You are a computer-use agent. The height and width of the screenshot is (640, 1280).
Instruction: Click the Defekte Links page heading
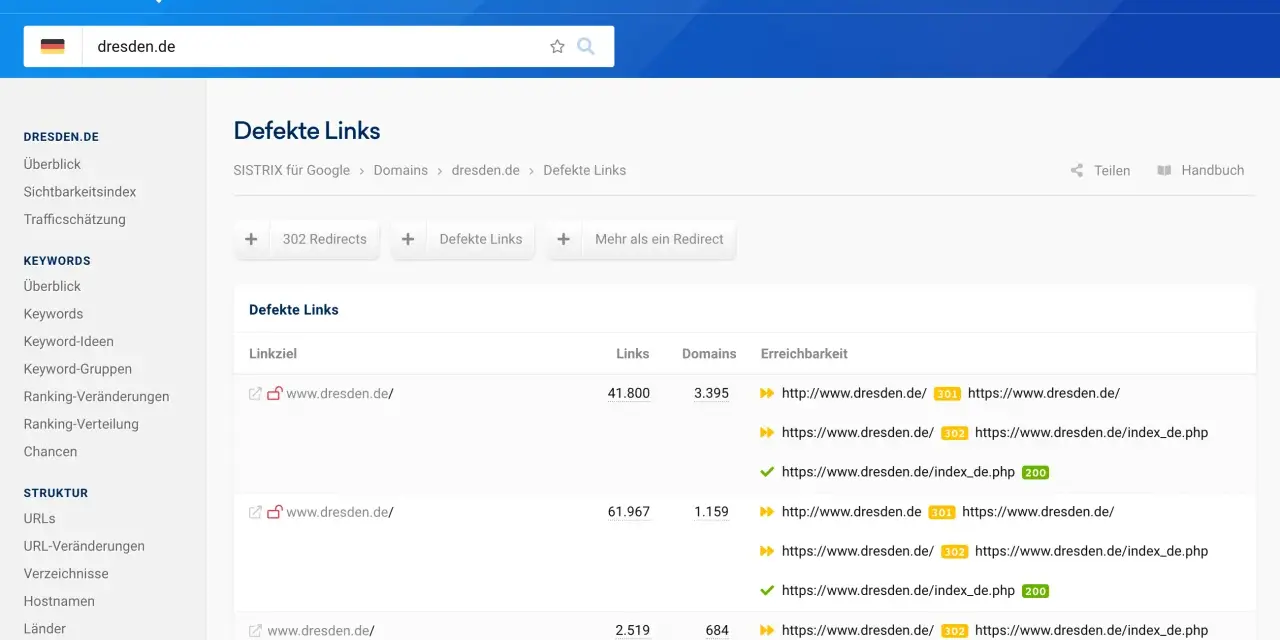point(307,130)
